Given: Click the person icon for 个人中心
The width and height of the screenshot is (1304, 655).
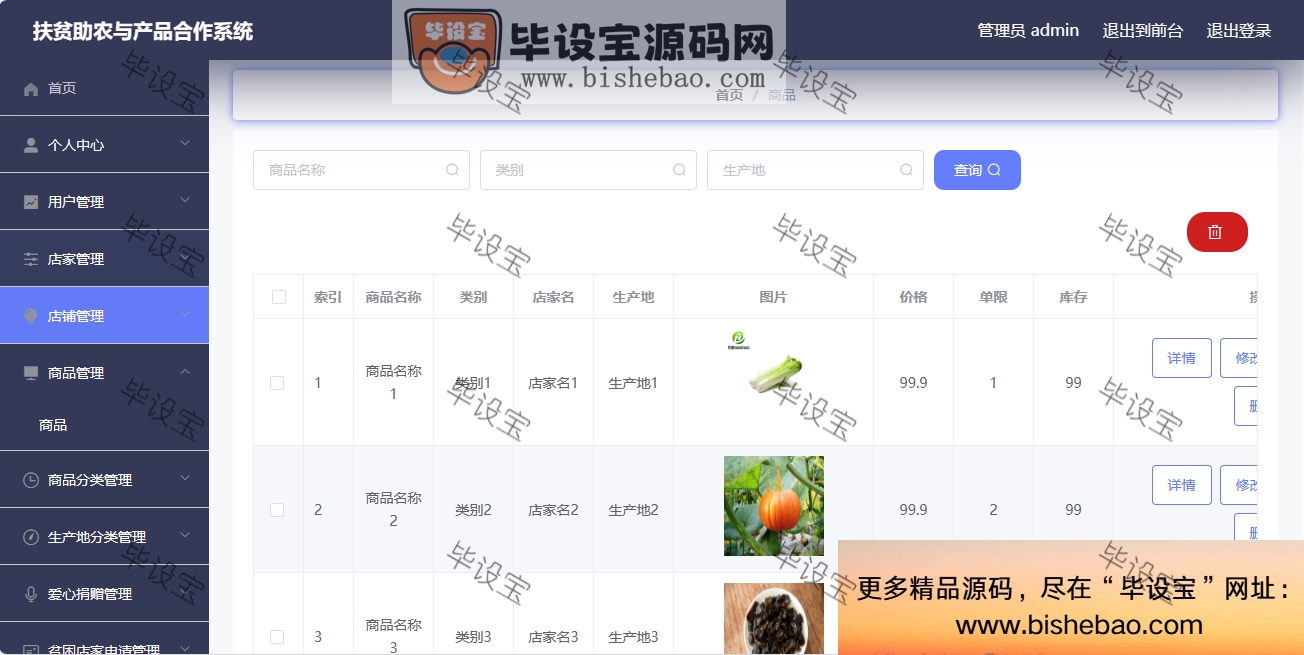Looking at the screenshot, I should pyautogui.click(x=31, y=145).
